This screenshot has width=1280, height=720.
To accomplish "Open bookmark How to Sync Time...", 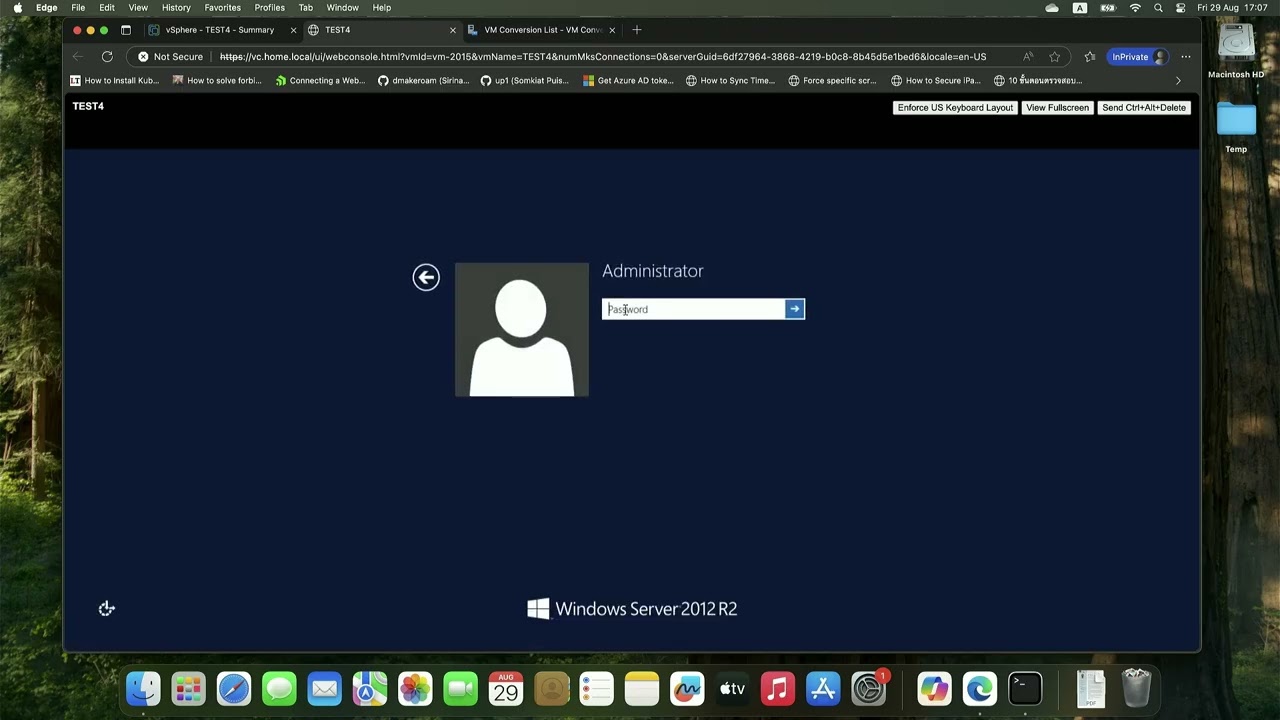I will click(x=730, y=81).
